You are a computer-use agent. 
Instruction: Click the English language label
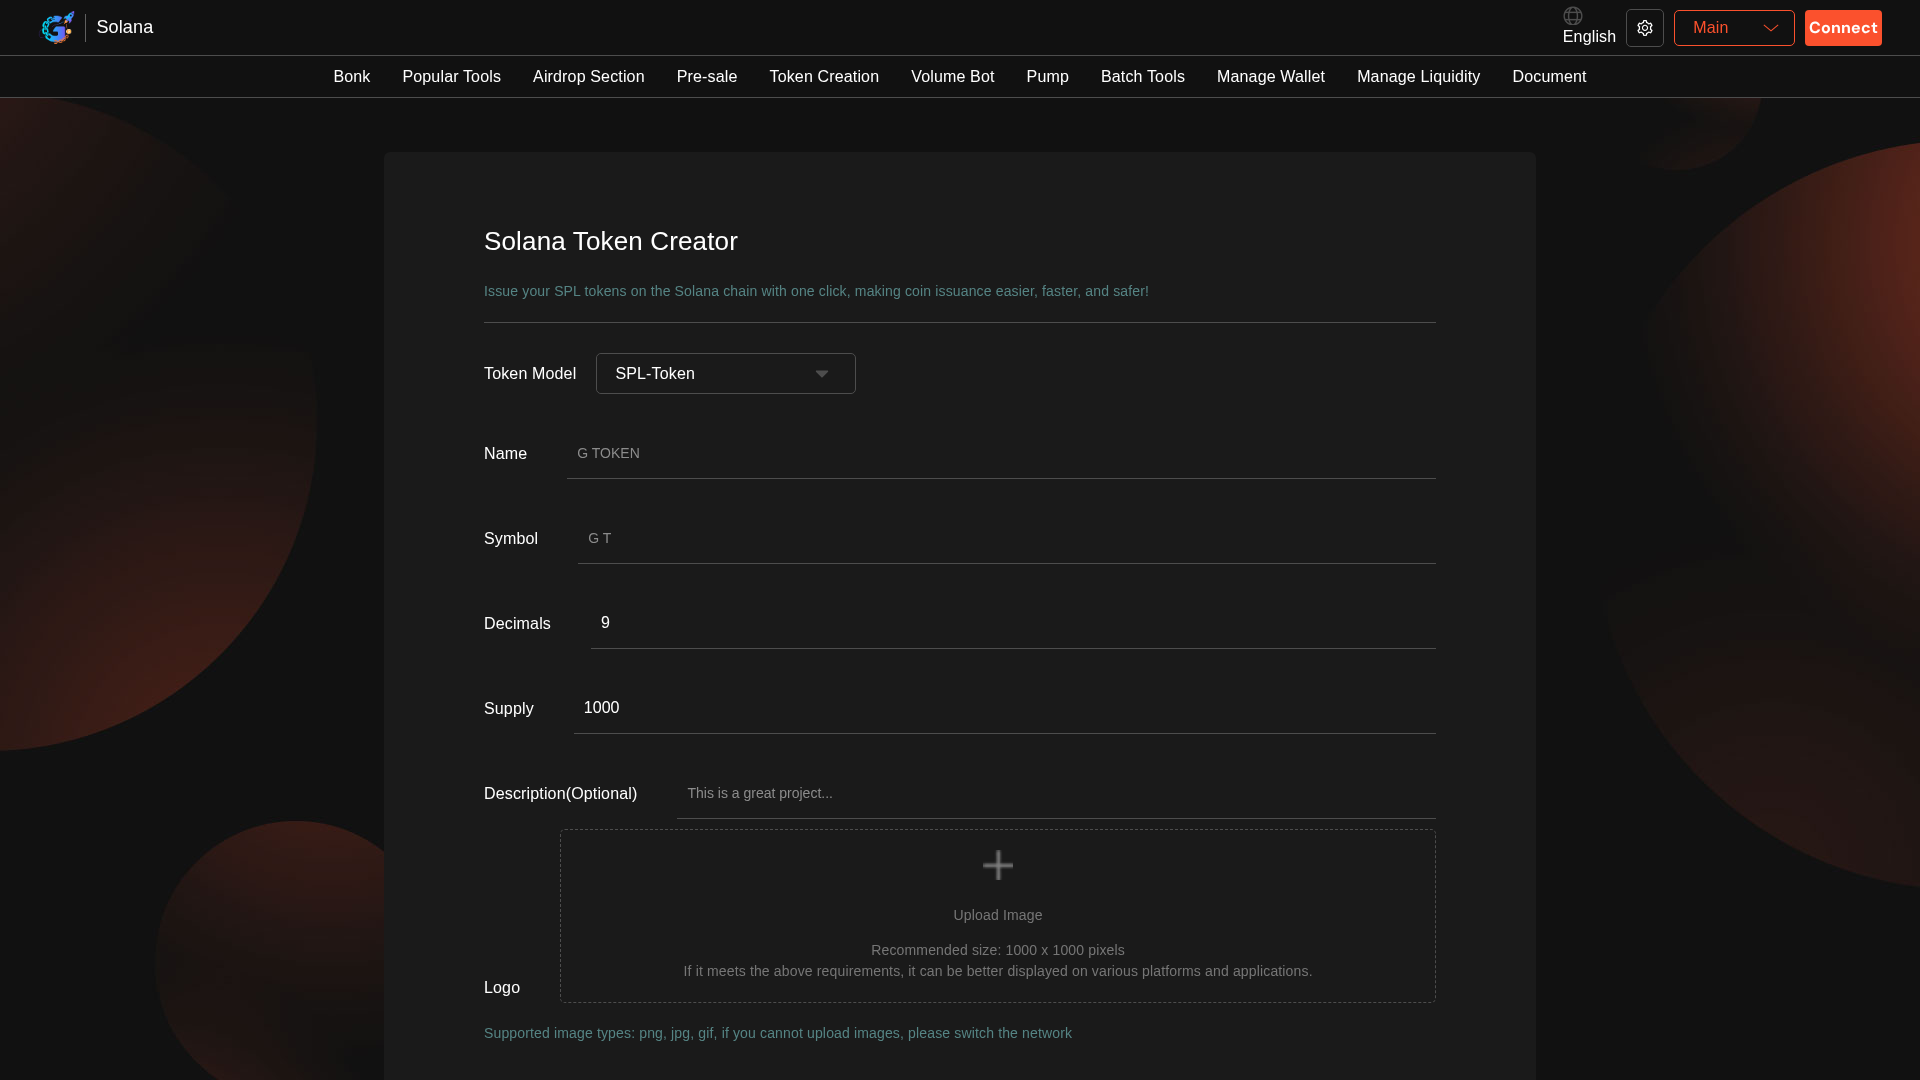click(1589, 37)
